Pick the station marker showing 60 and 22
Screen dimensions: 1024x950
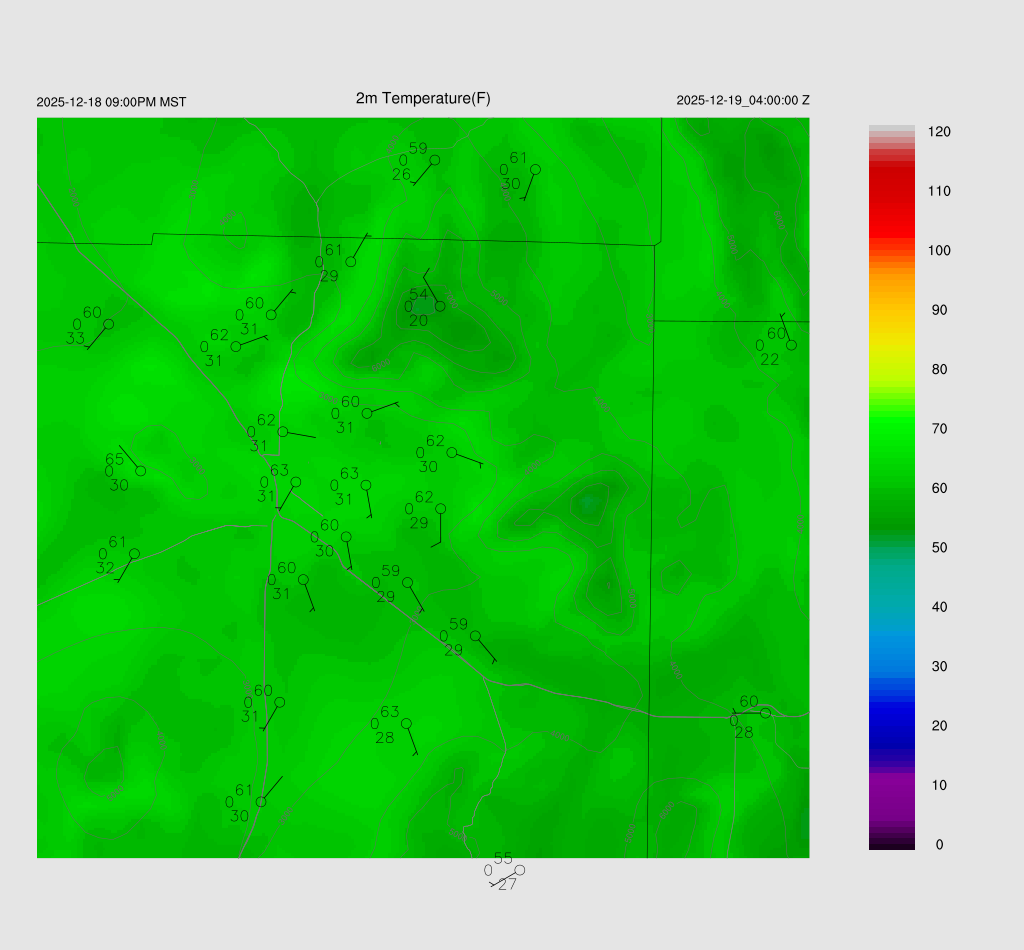click(x=791, y=345)
